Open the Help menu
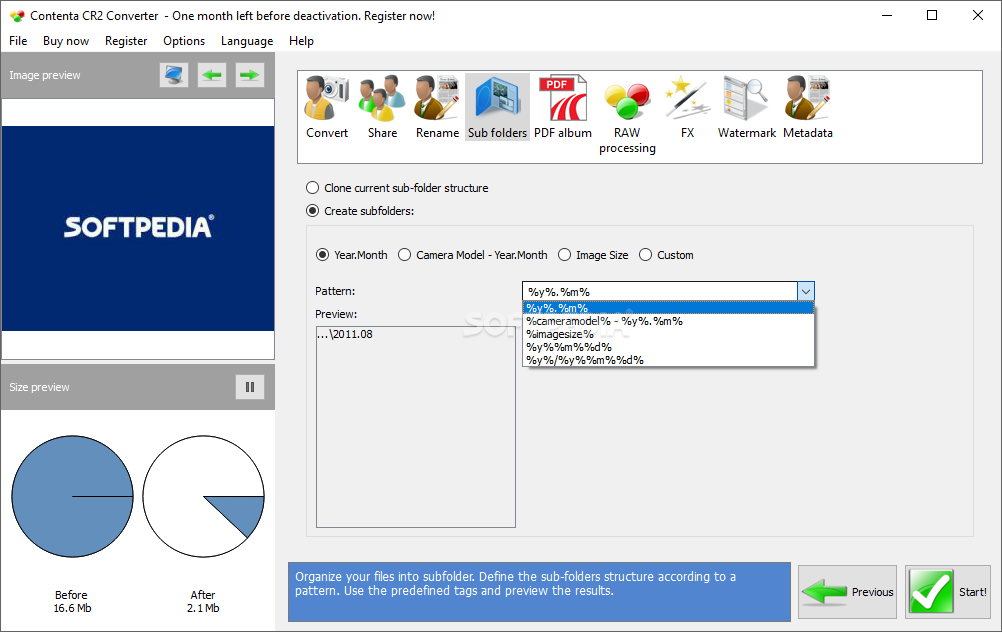 click(x=301, y=41)
